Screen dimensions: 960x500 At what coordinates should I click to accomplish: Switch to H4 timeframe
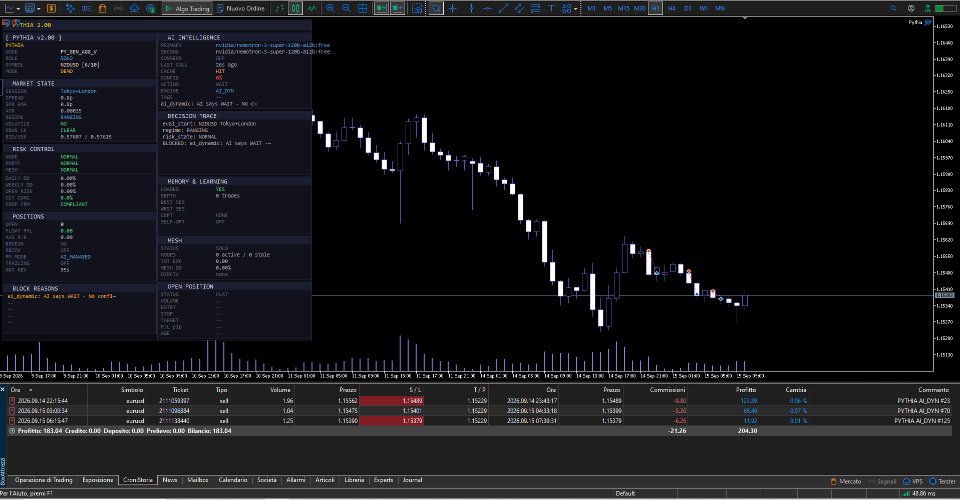[x=672, y=9]
